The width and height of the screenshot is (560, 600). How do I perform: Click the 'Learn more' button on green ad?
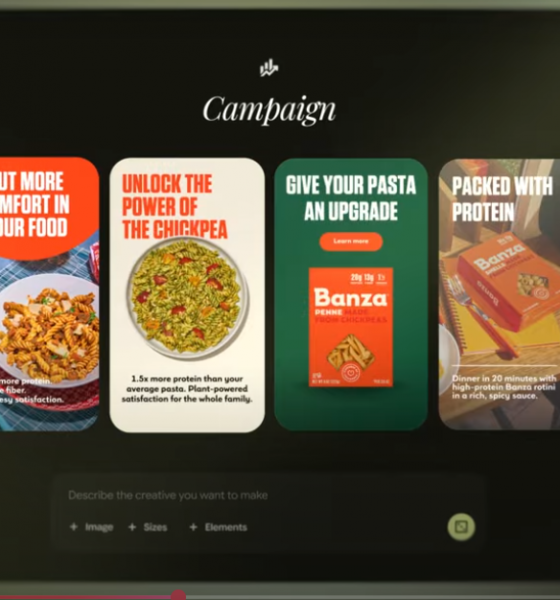351,241
